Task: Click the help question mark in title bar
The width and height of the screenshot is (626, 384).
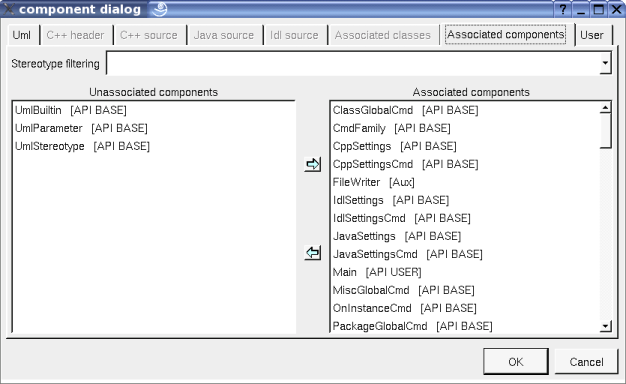Action: point(563,9)
